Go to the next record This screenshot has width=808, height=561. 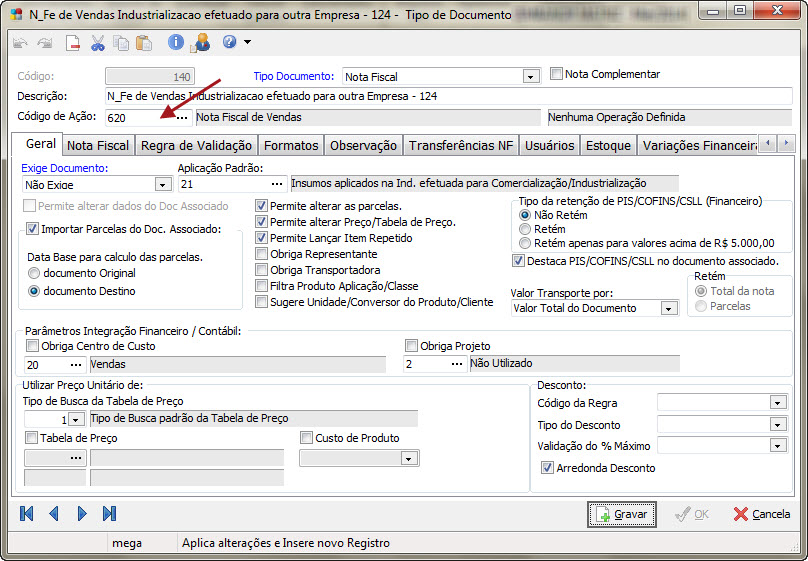point(82,513)
